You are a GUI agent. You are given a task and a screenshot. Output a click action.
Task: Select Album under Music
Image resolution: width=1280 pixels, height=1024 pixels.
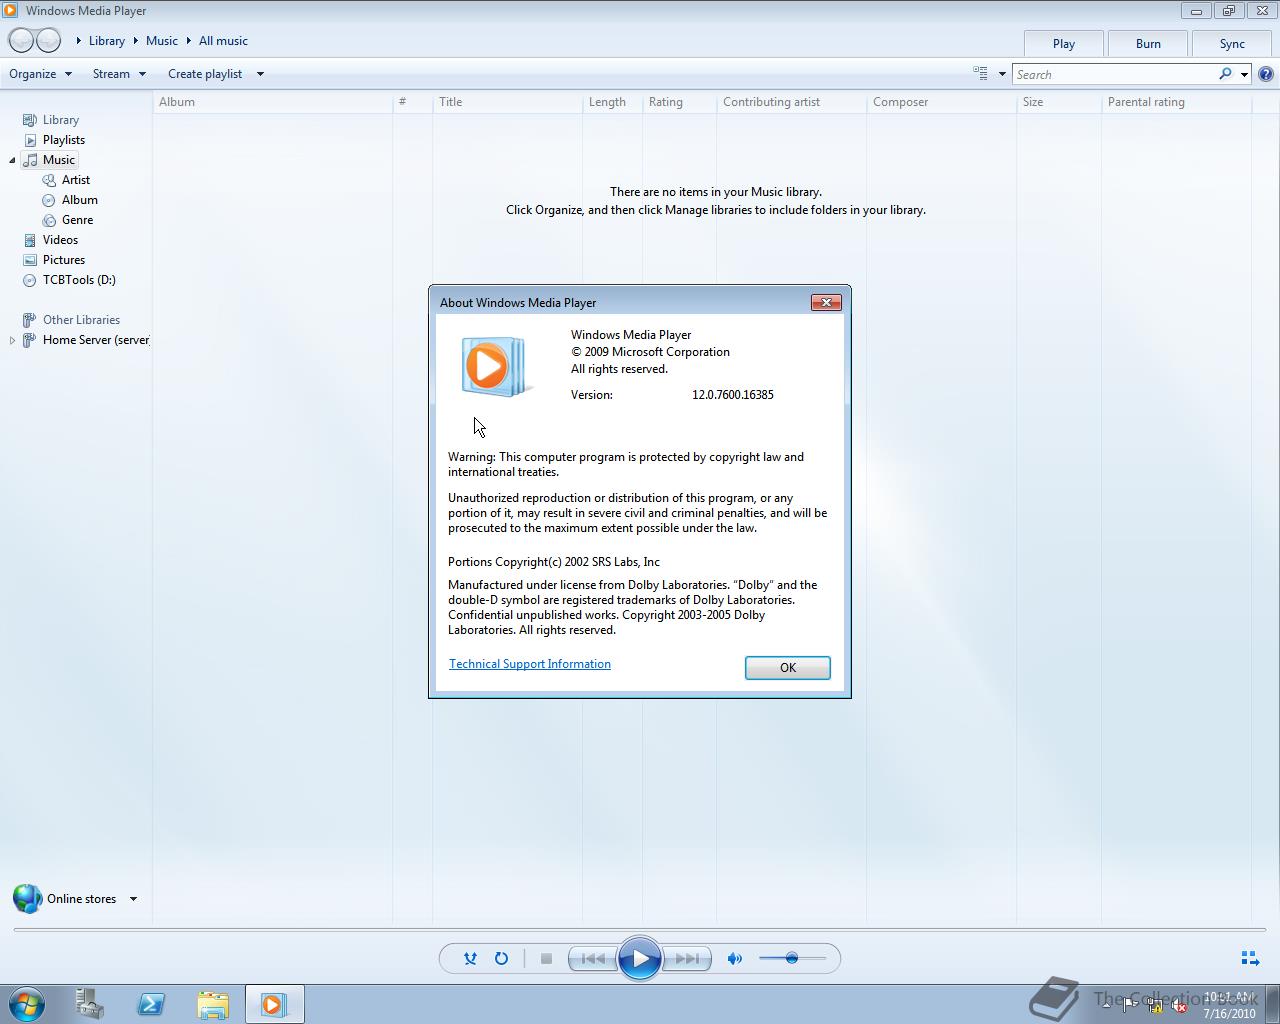tap(80, 200)
